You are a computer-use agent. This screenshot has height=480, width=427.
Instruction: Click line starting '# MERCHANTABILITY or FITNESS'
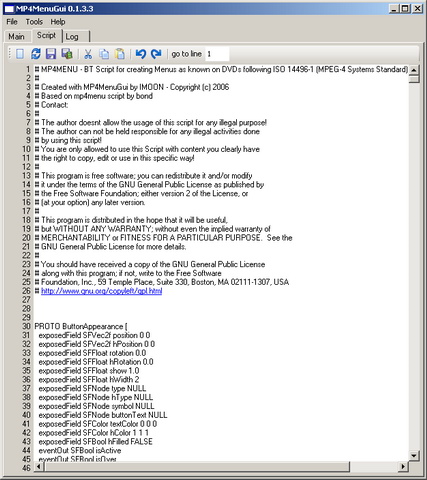pyautogui.click(x=163, y=238)
